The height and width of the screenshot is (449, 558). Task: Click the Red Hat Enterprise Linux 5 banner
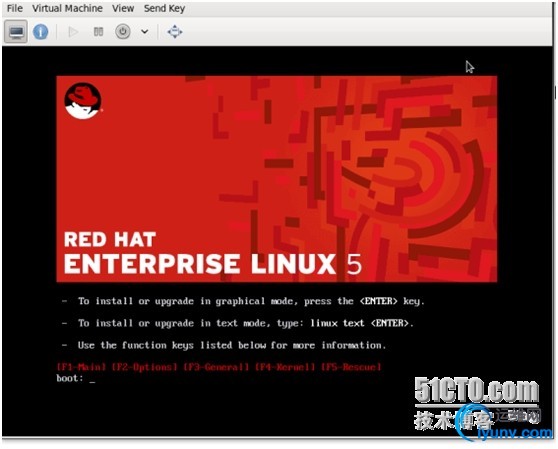tap(277, 179)
